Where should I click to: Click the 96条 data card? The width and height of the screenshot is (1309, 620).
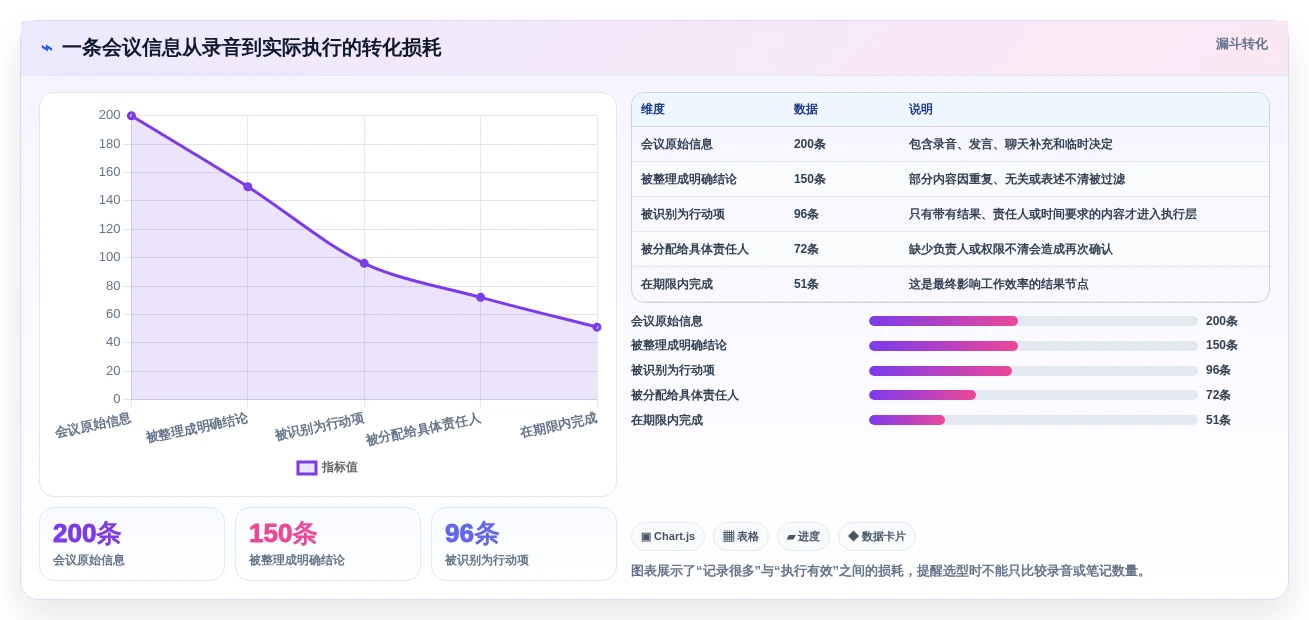click(524, 544)
